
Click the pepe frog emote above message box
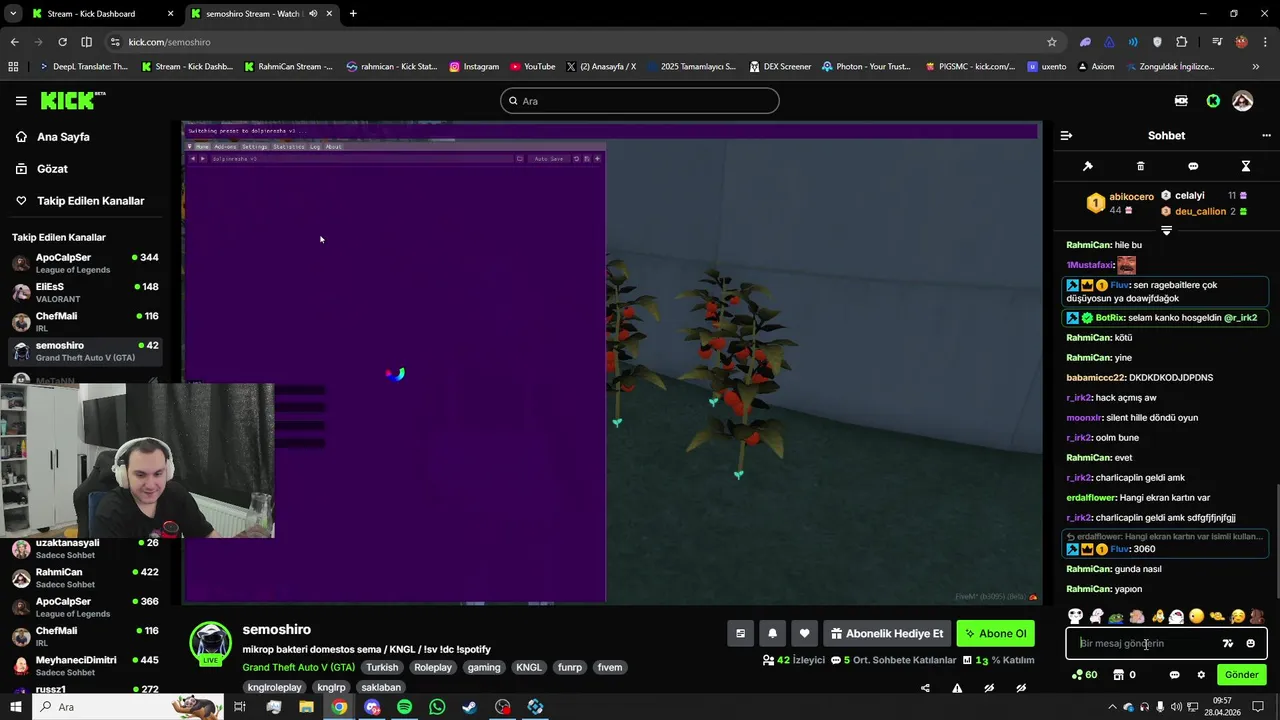click(x=1116, y=617)
